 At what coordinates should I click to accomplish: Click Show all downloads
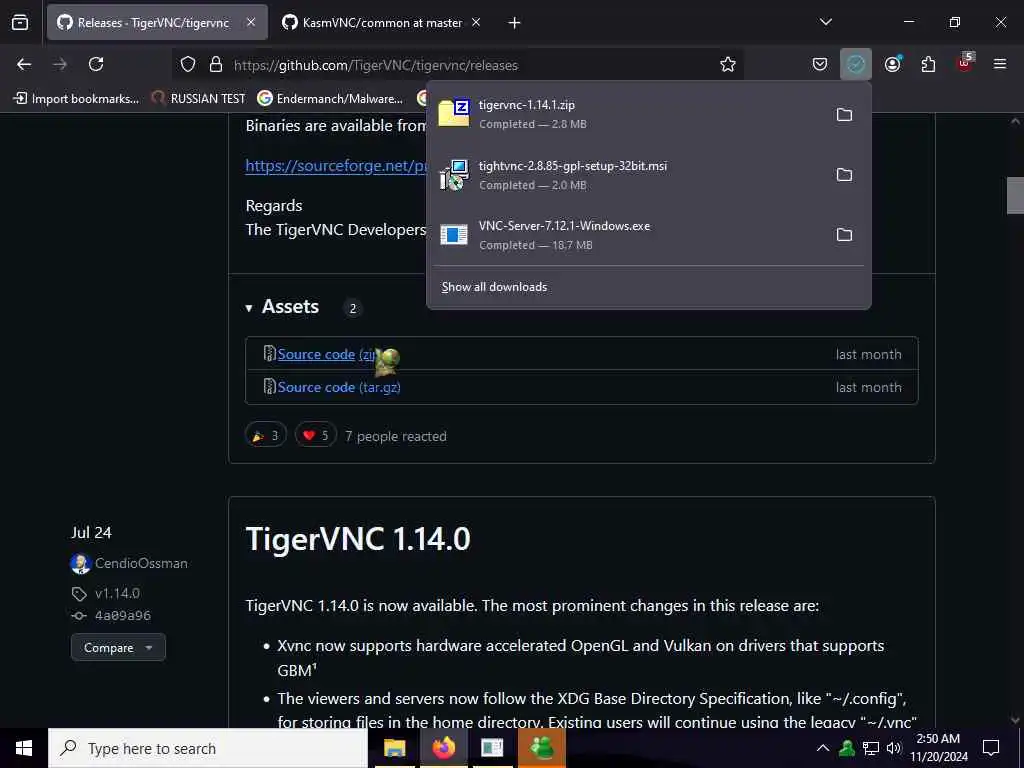494,287
